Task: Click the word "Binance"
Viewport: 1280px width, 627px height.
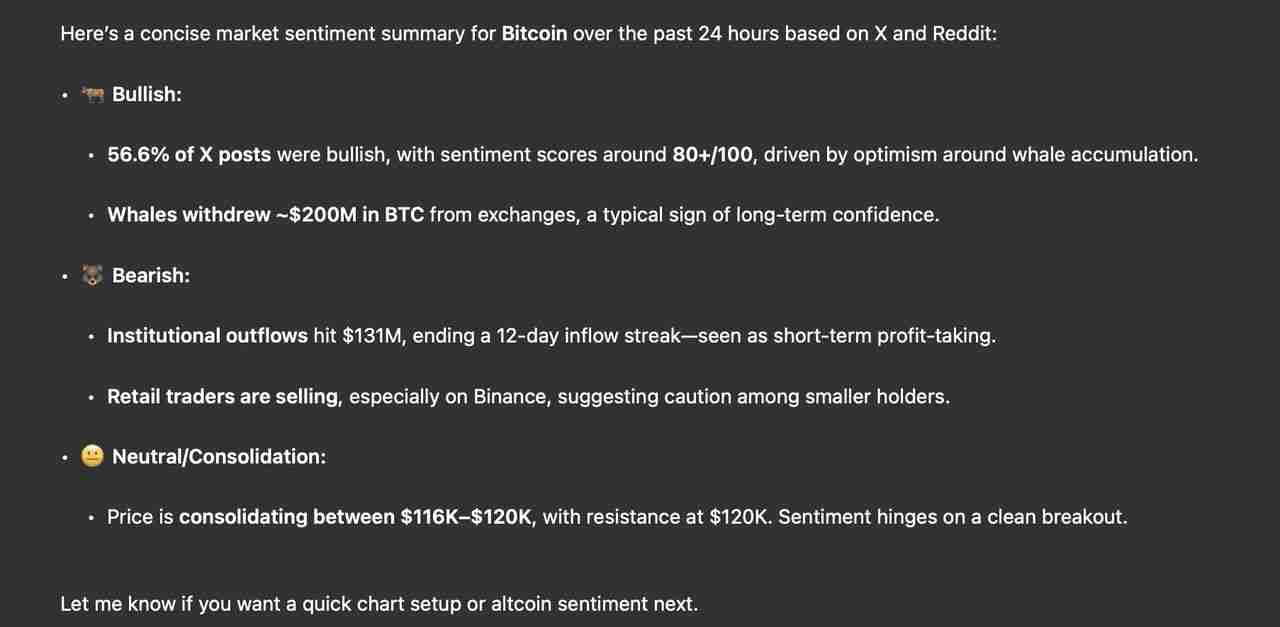Action: (x=510, y=397)
